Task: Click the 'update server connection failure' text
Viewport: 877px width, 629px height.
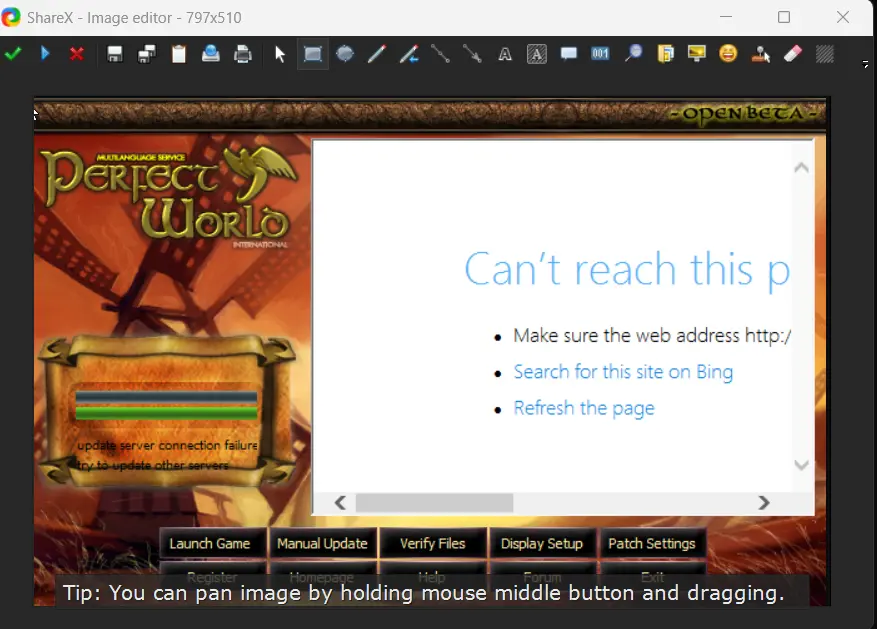Action: 167,445
